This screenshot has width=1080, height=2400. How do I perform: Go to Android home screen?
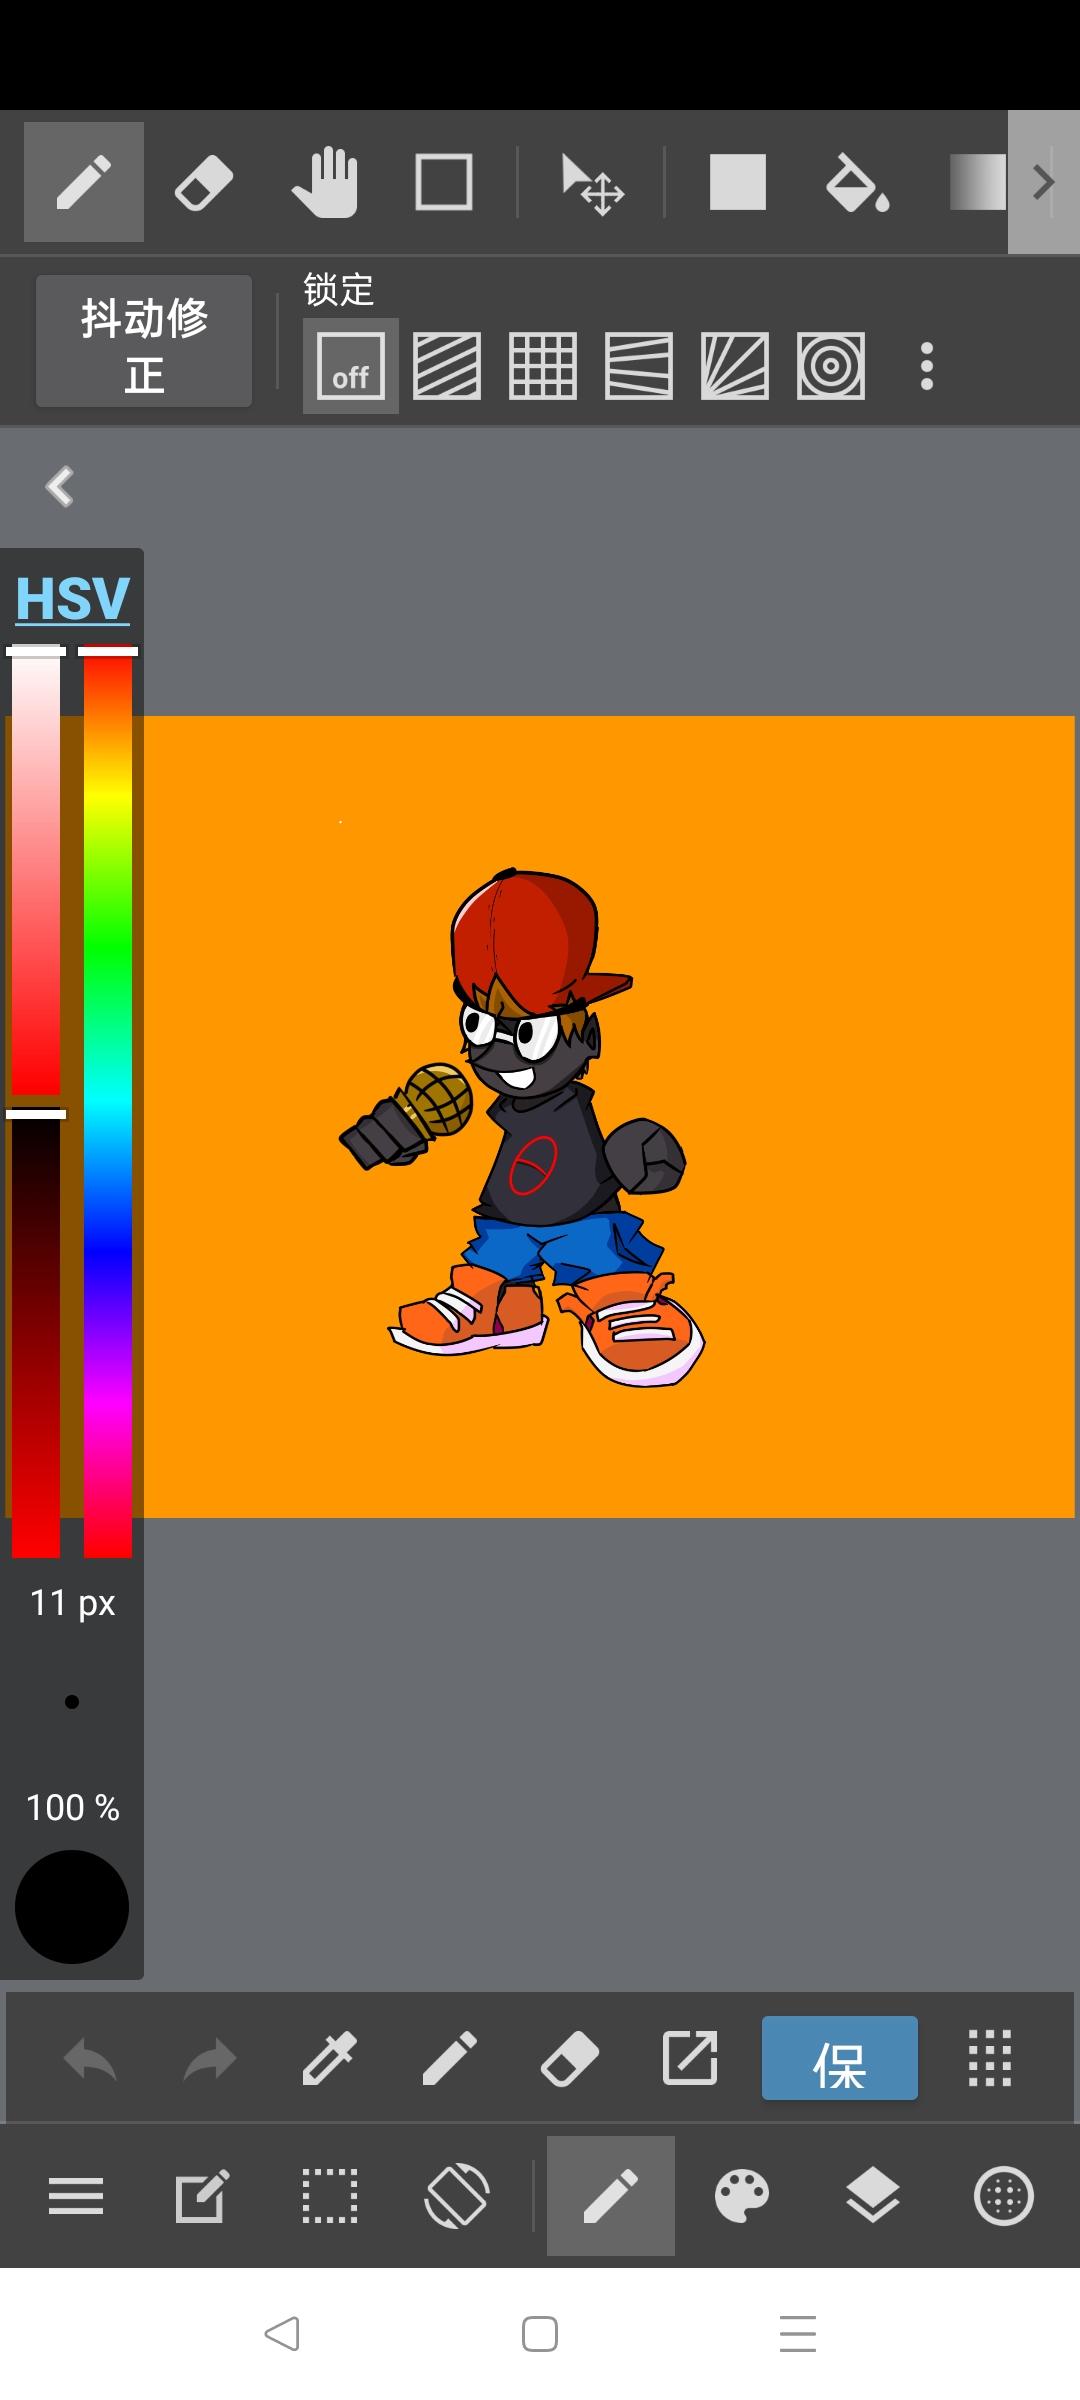pos(540,2334)
